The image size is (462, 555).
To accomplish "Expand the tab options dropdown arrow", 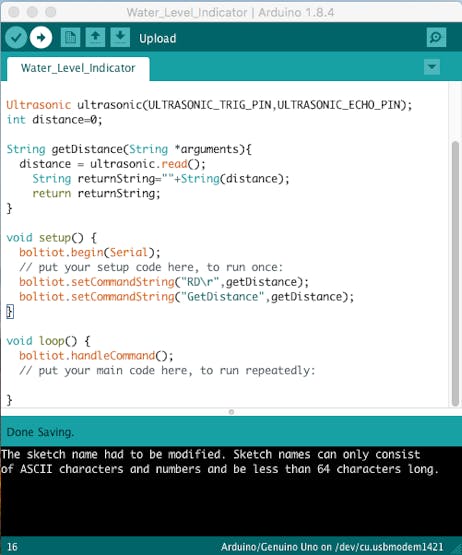I will tap(432, 67).
